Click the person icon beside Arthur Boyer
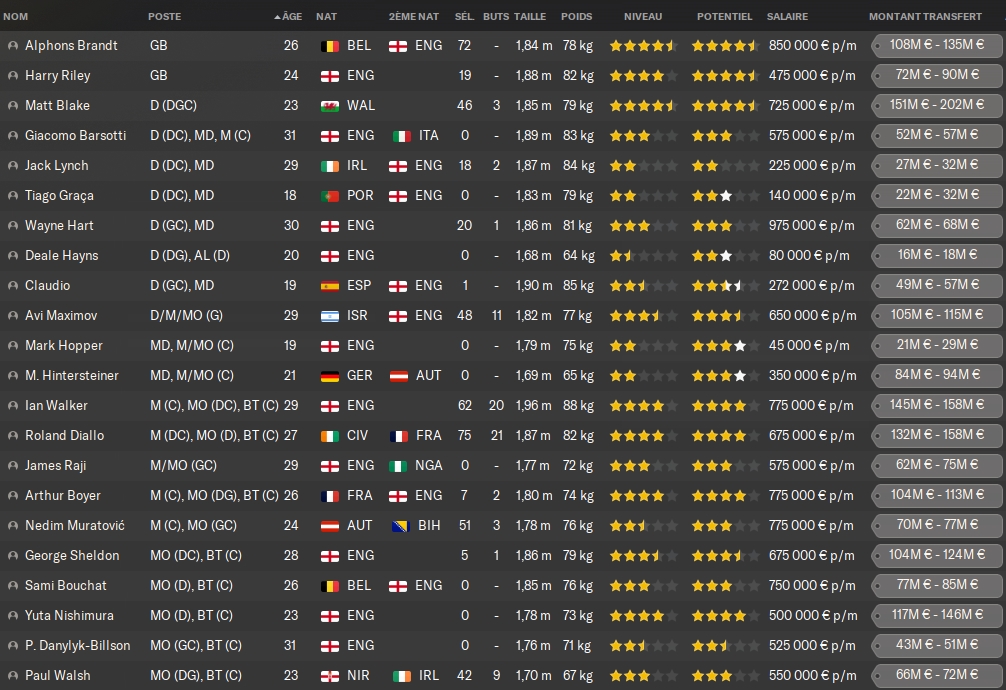1006x690 pixels. pos(12,496)
